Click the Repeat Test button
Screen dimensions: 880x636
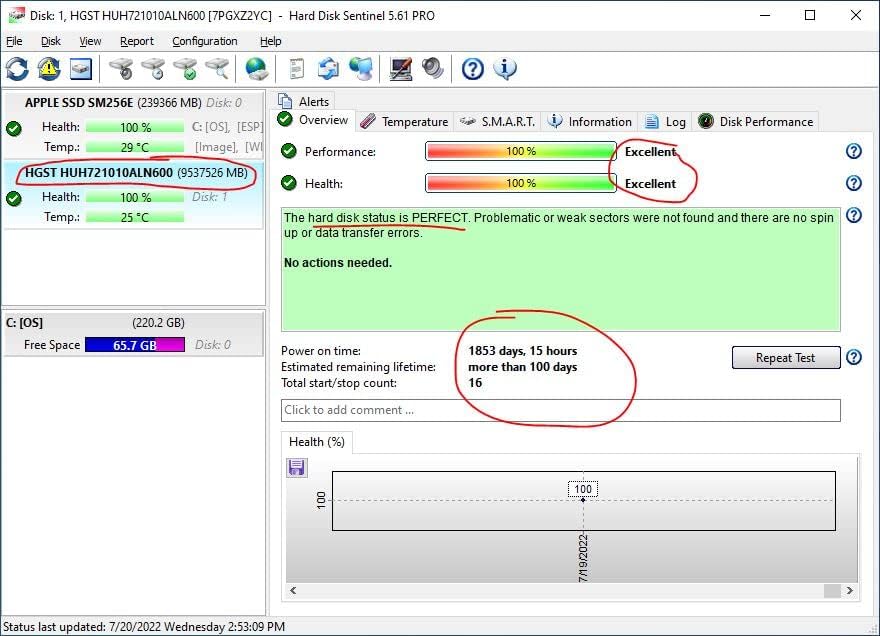click(786, 358)
